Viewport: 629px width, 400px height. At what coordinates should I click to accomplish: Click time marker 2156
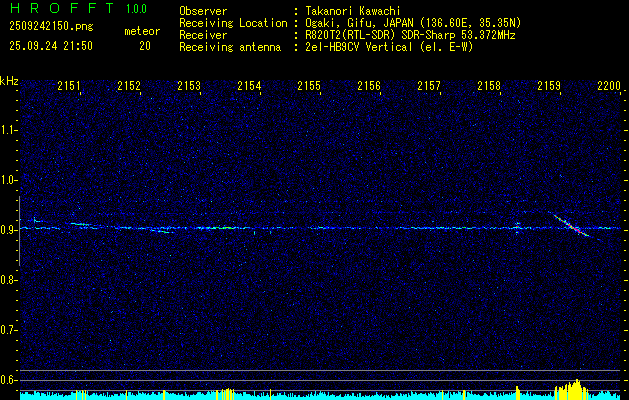(x=369, y=85)
